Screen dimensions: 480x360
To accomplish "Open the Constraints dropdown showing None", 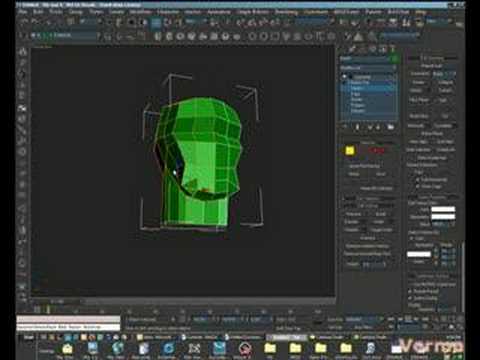I will 445,74.
